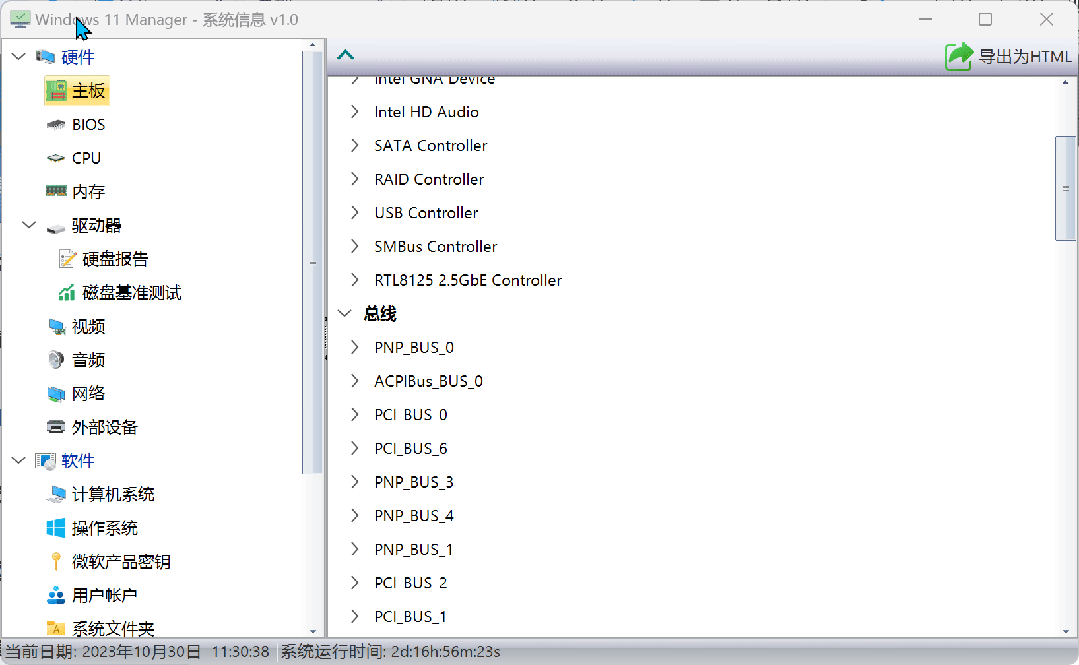Click sidebar scroll up arrow
The height and width of the screenshot is (665, 1079).
312,45
